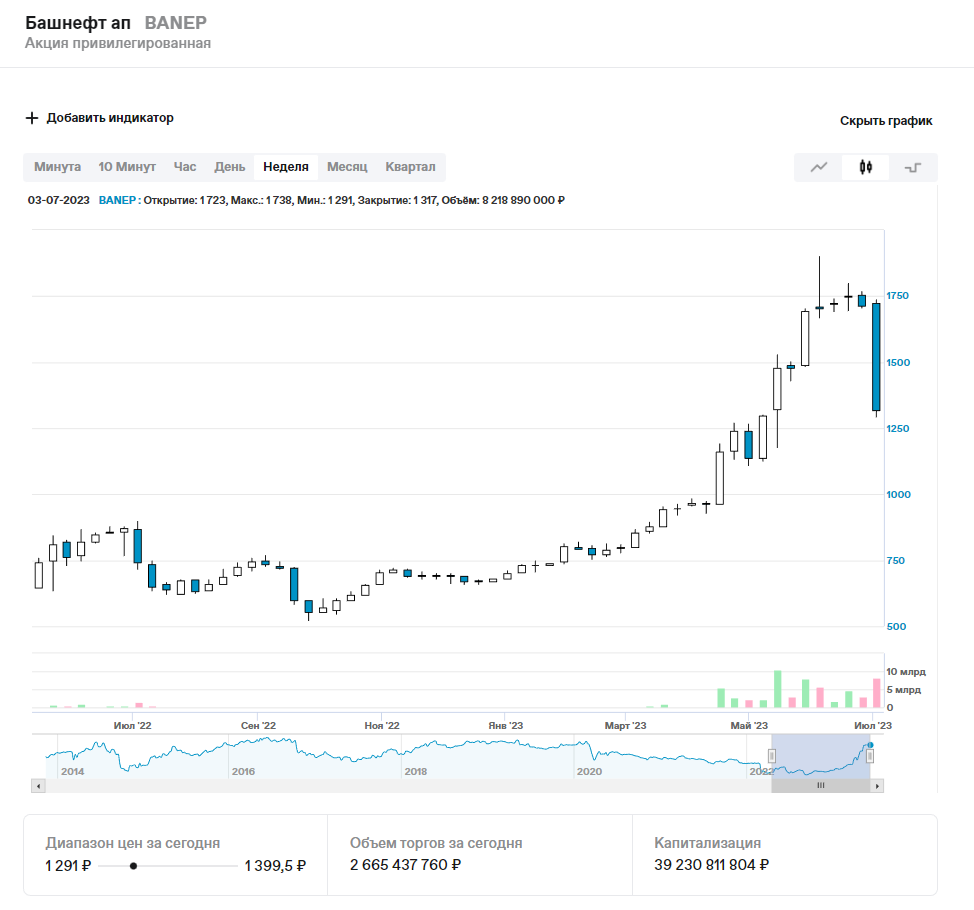Click the Июл '23 time axis label
The height and width of the screenshot is (910, 974).
click(x=873, y=726)
